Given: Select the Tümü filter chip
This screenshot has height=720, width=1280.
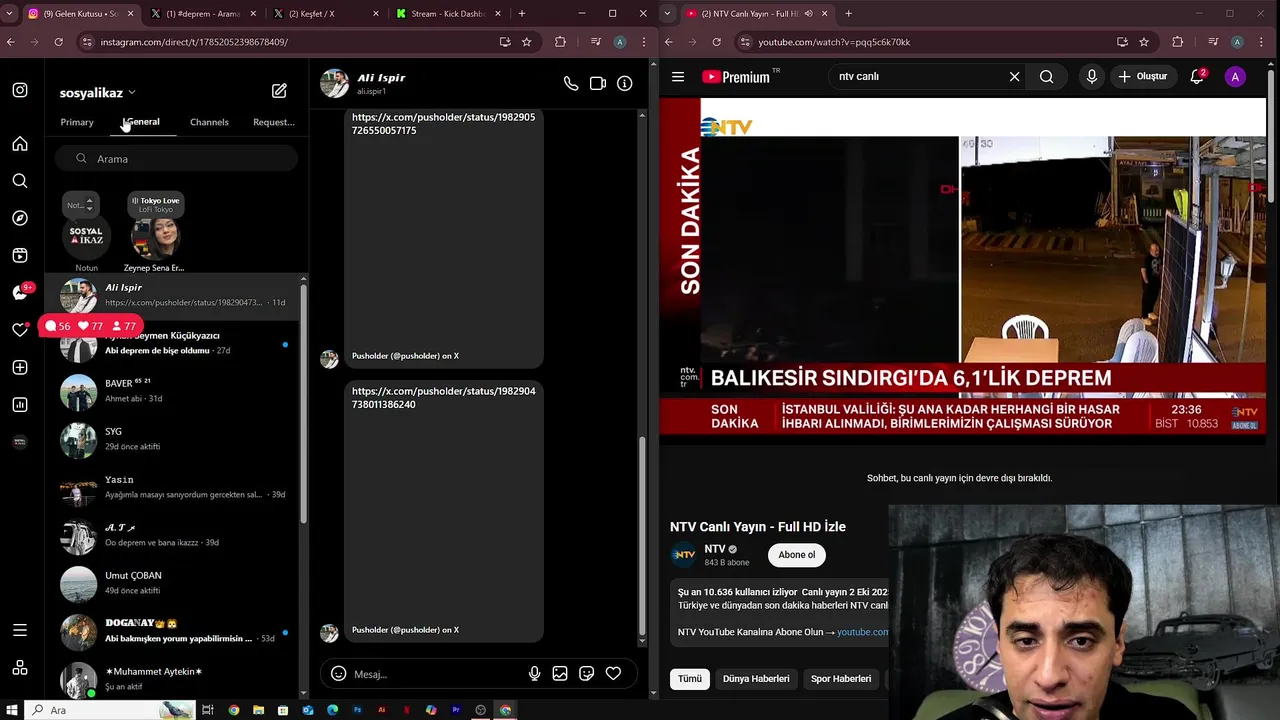Looking at the screenshot, I should pyautogui.click(x=690, y=679).
